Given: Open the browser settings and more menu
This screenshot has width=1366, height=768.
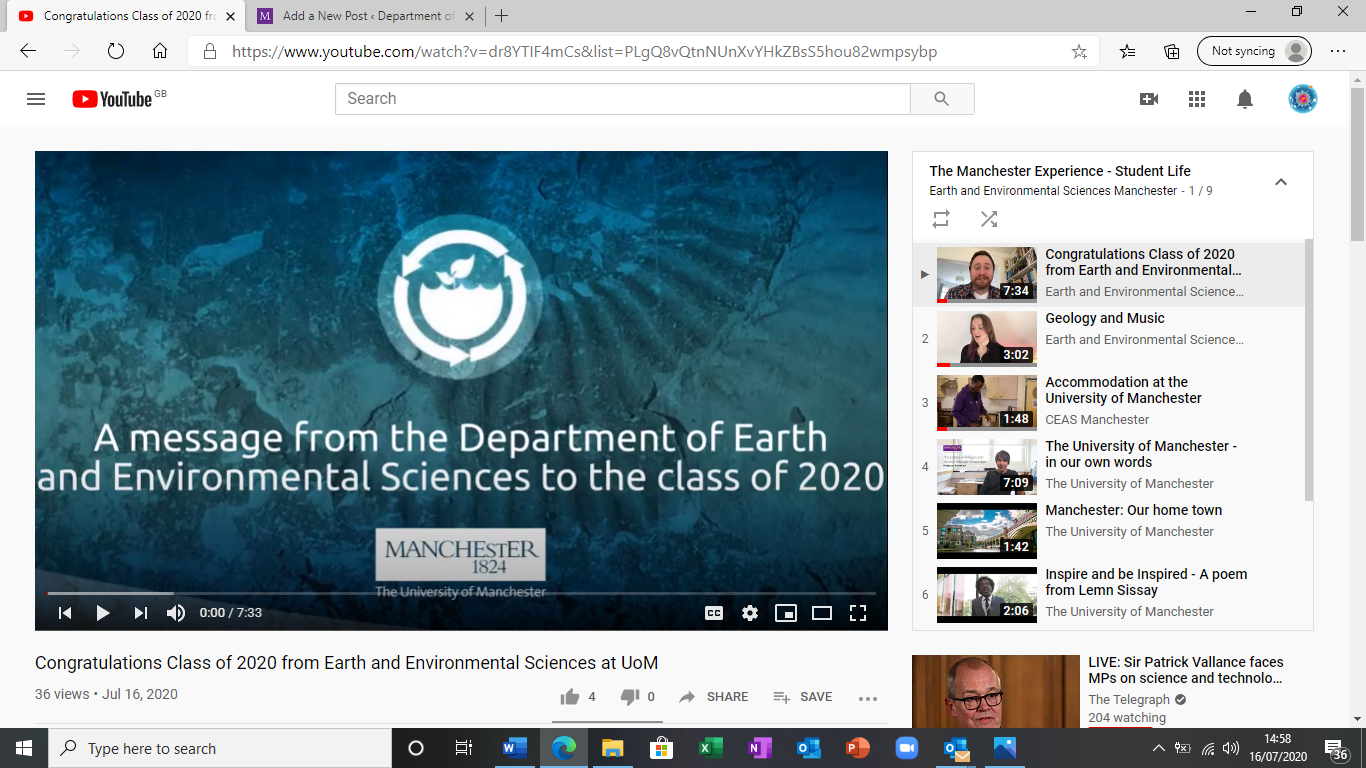Looking at the screenshot, I should pos(1338,52).
